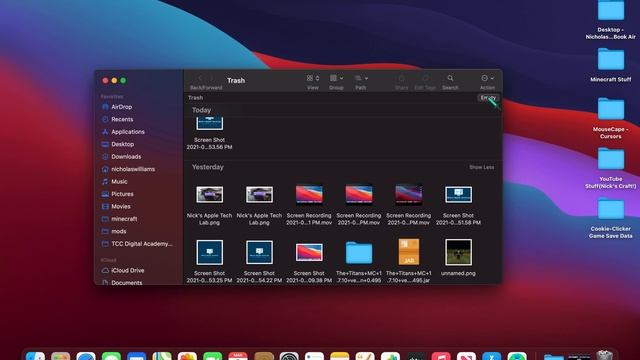Open the Action menu dropdown

coord(487,78)
